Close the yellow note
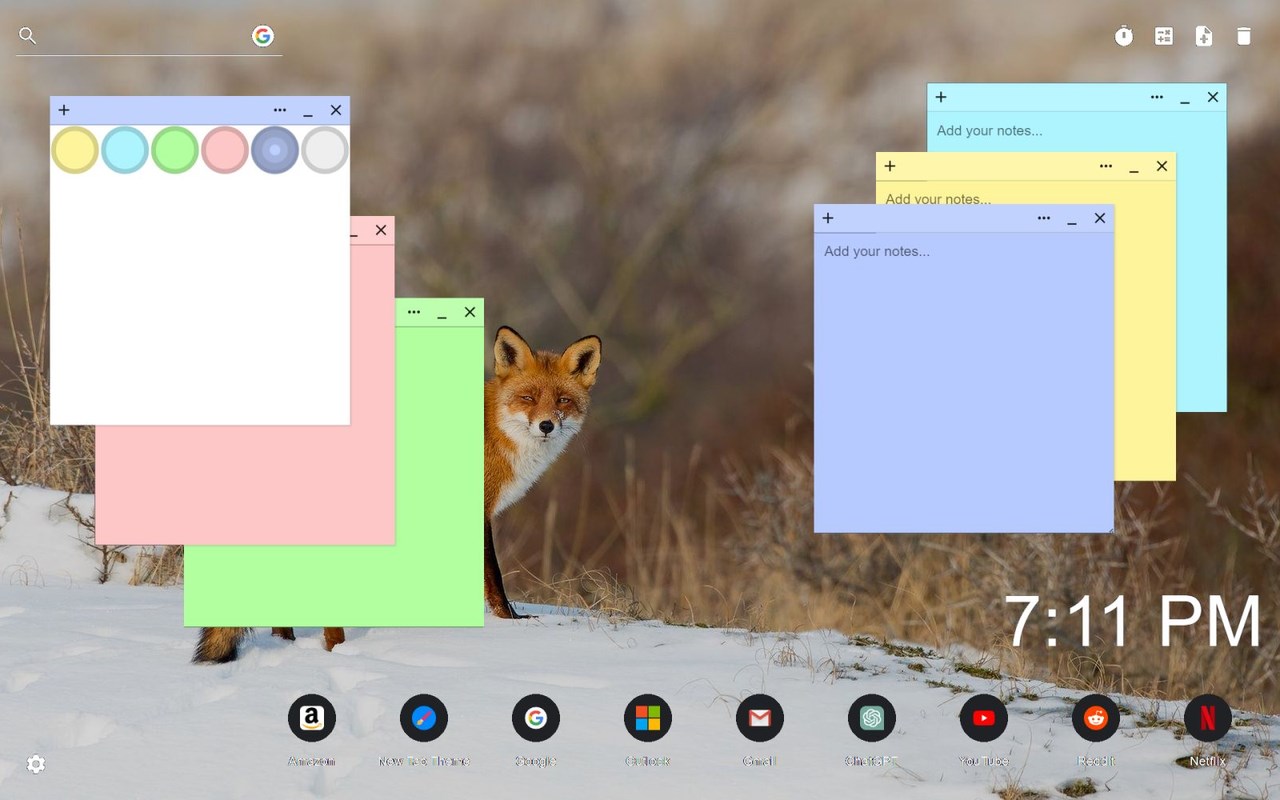 click(1162, 166)
